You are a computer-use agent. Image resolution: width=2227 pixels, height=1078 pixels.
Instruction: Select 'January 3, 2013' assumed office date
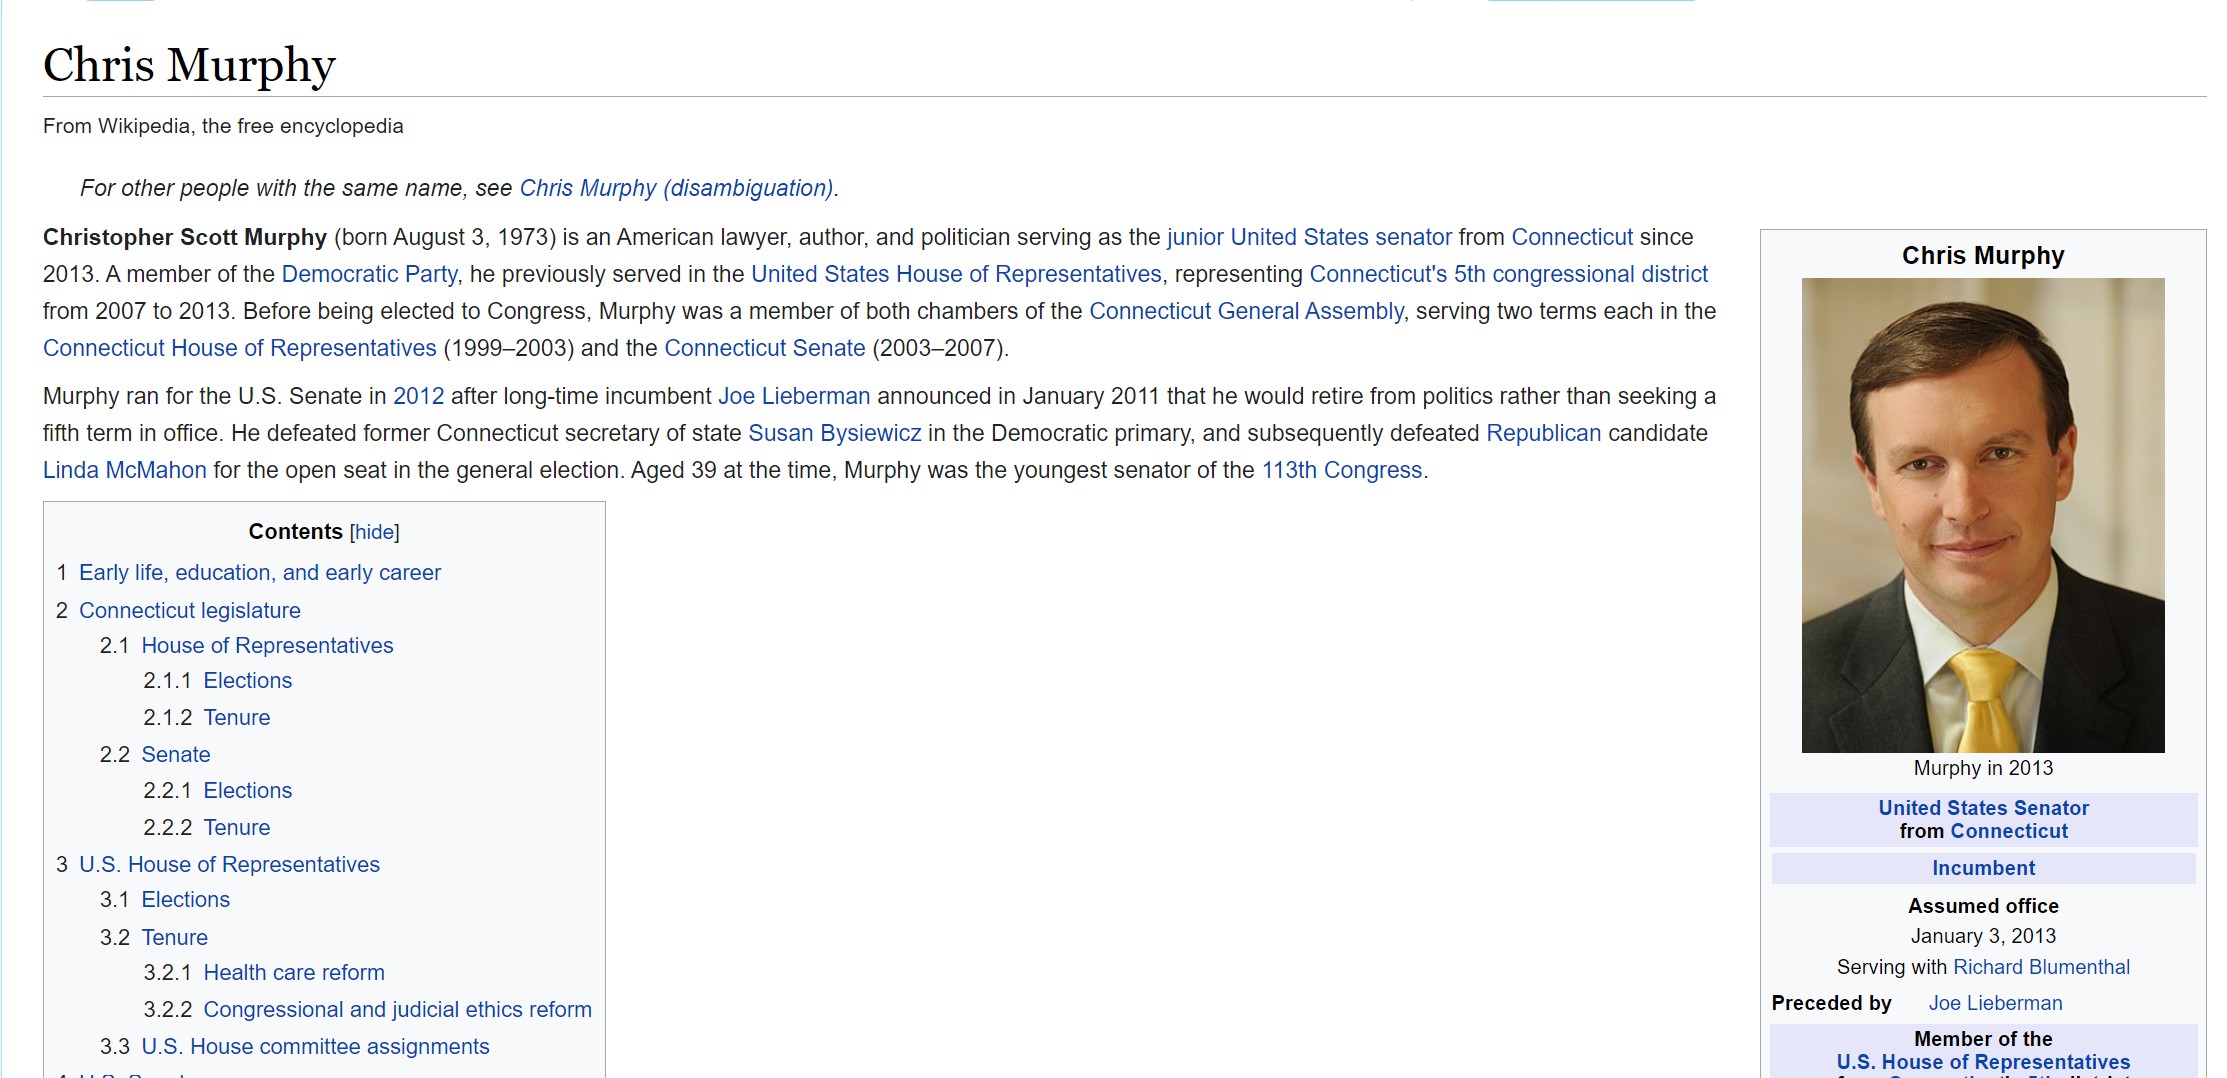[x=1983, y=936]
